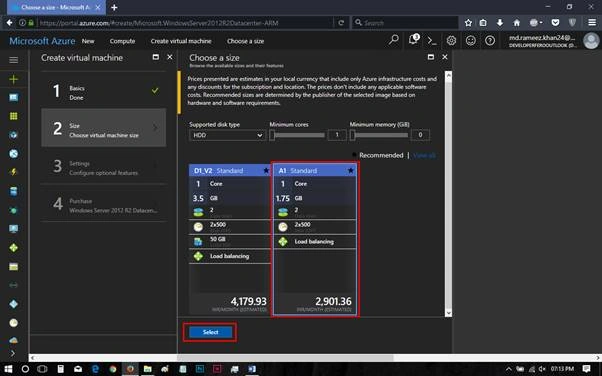Click the feedback smiley icon
The width and height of the screenshot is (602, 376).
[x=471, y=40]
